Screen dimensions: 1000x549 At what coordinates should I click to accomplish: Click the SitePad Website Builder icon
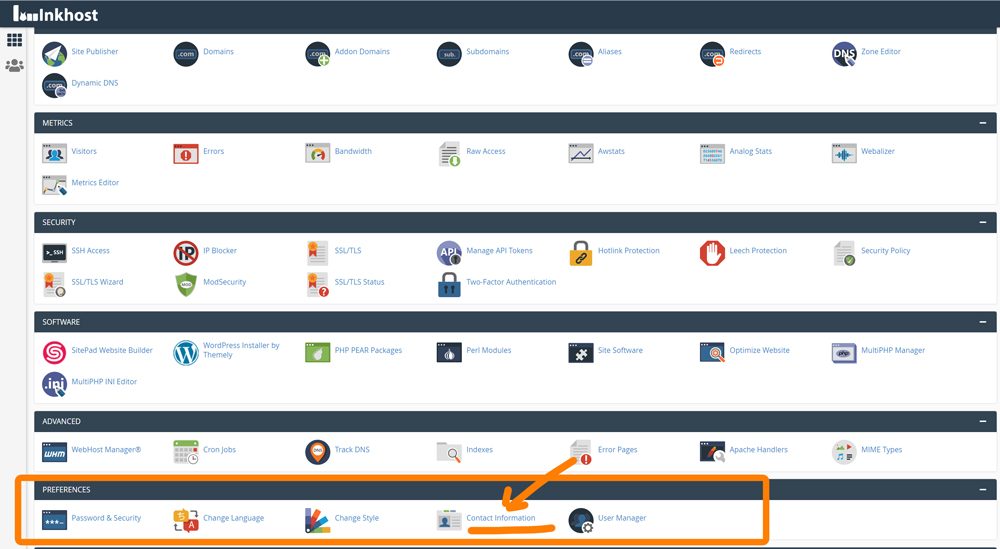(x=54, y=353)
